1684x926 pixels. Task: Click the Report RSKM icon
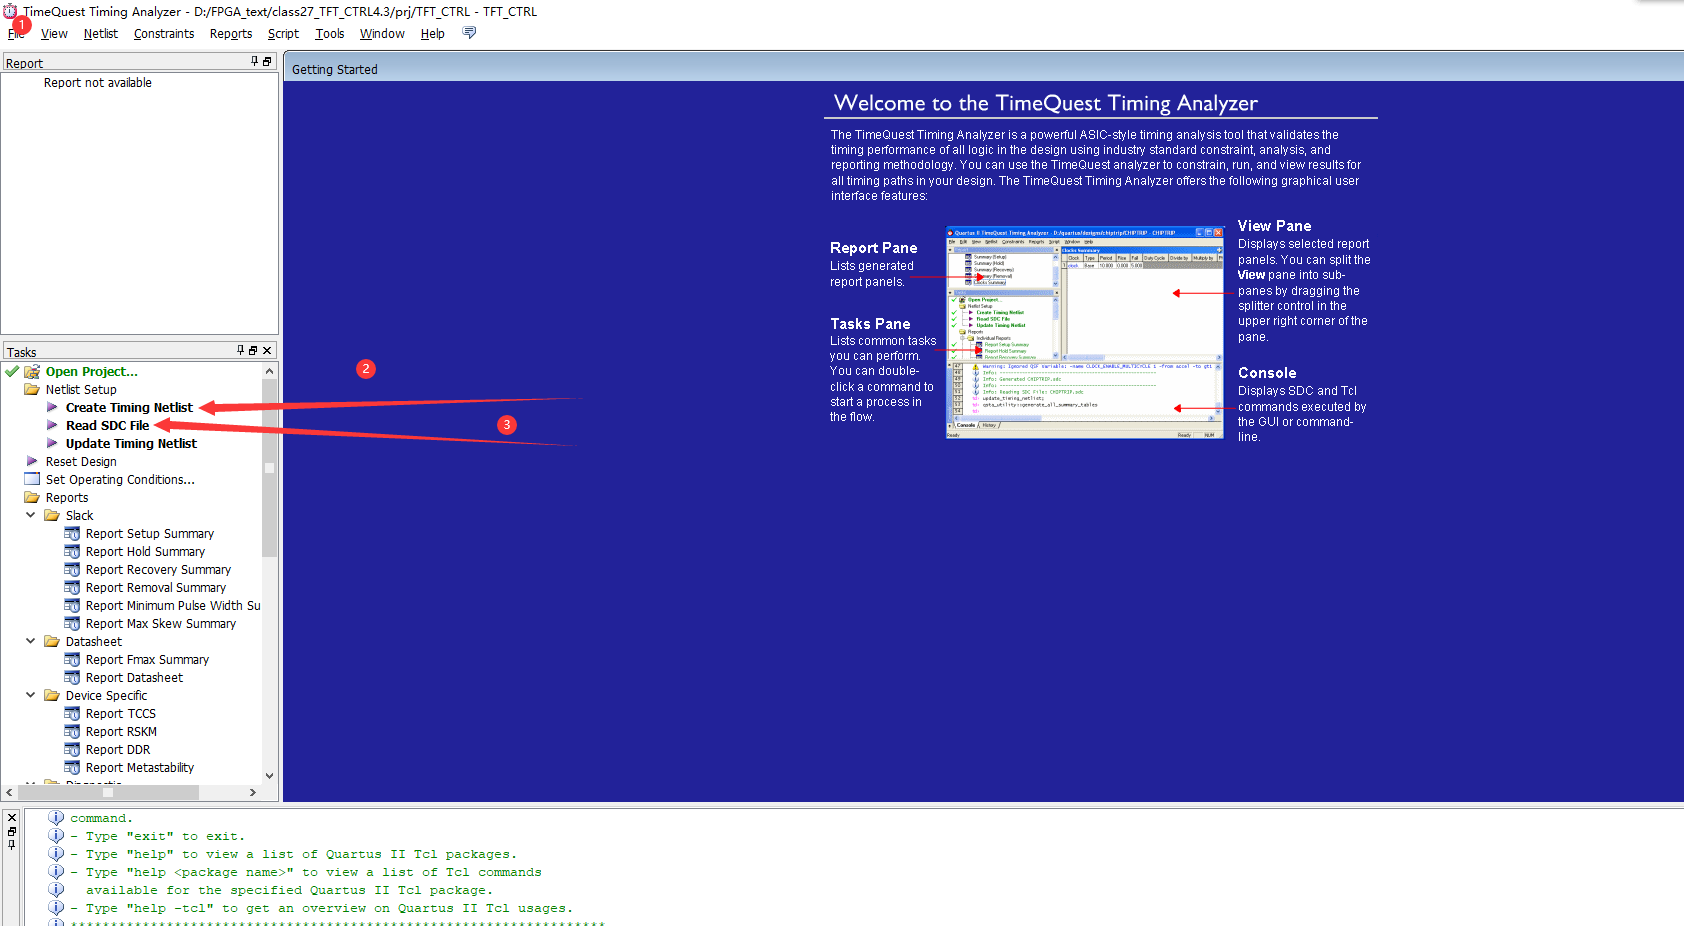(x=72, y=732)
